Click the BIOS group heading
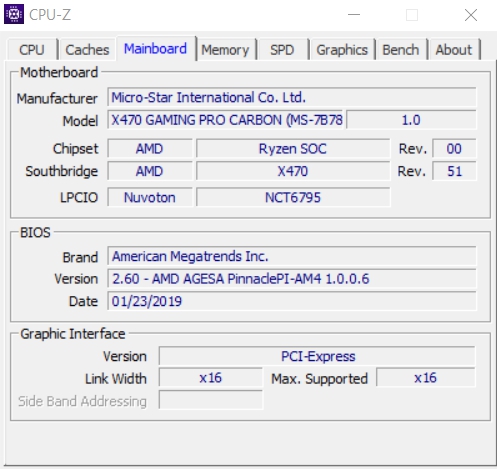 pos(35,232)
